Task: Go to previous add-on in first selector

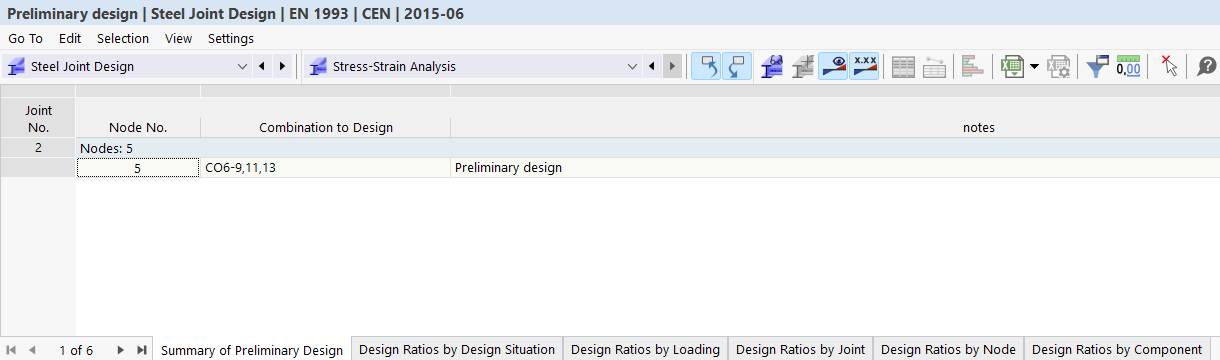Action: 262,67
